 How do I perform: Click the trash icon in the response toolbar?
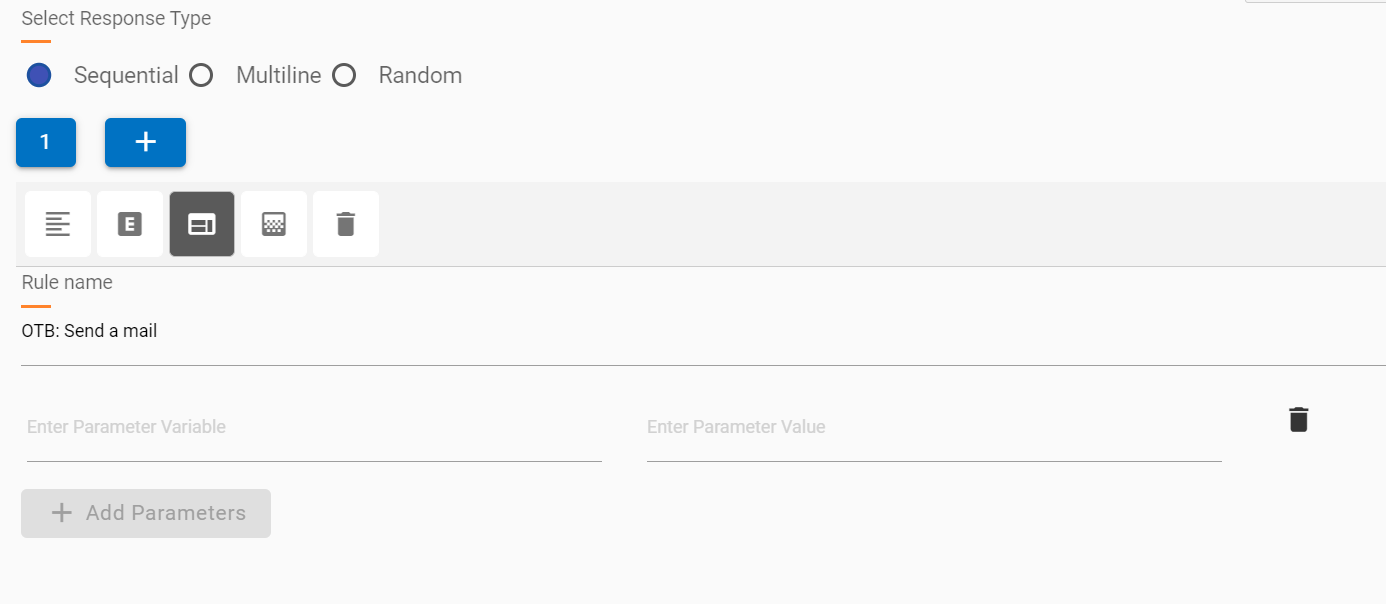(x=346, y=224)
